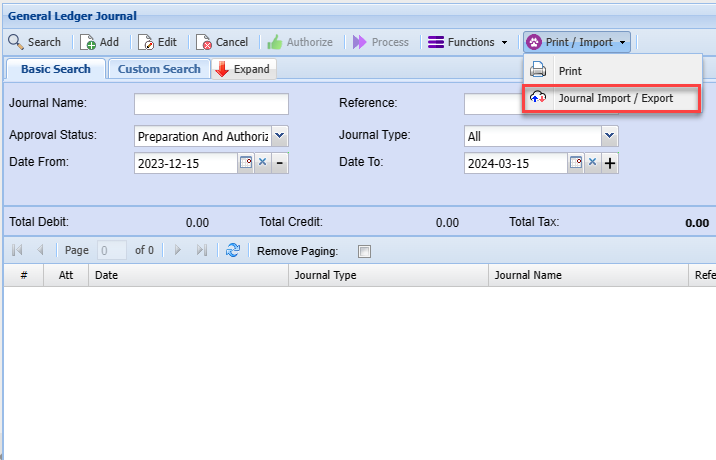The image size is (716, 460).
Task: Click the Search magnifier toolbar button
Action: 35,42
